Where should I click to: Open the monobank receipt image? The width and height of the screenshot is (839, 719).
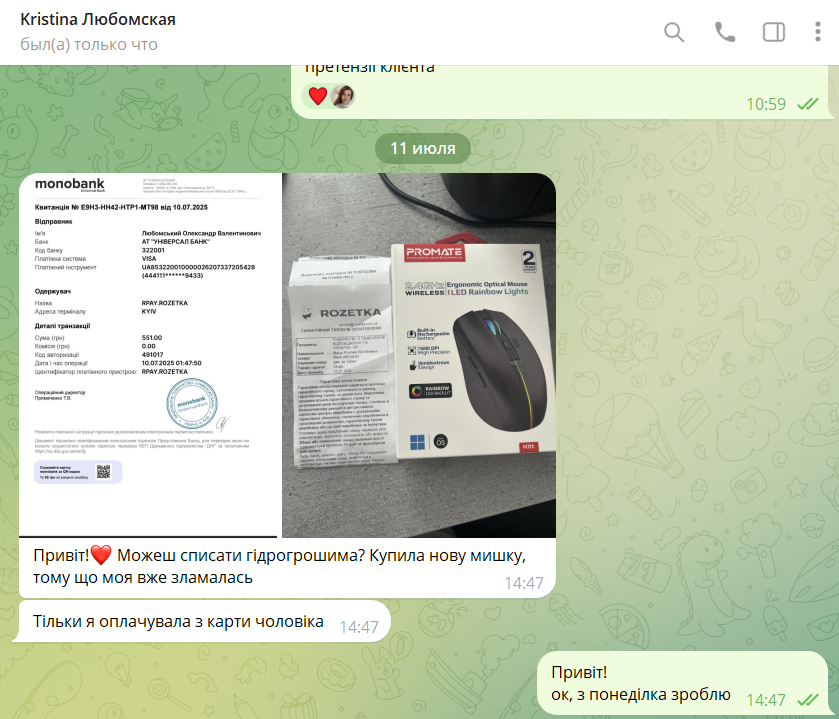tap(148, 355)
